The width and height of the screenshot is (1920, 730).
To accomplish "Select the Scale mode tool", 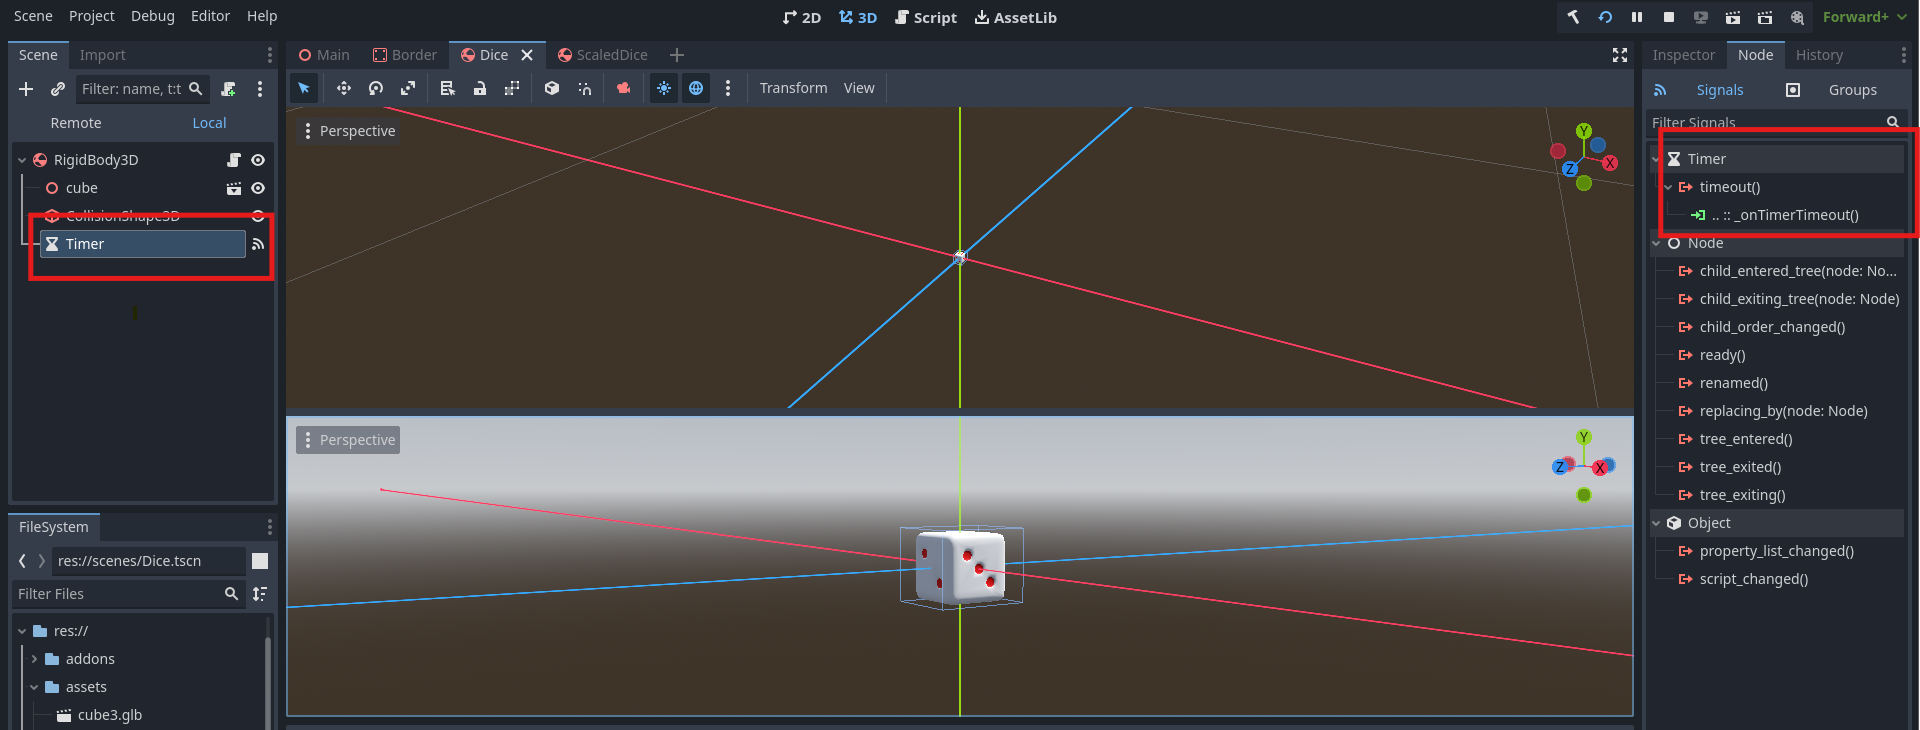I will [408, 89].
